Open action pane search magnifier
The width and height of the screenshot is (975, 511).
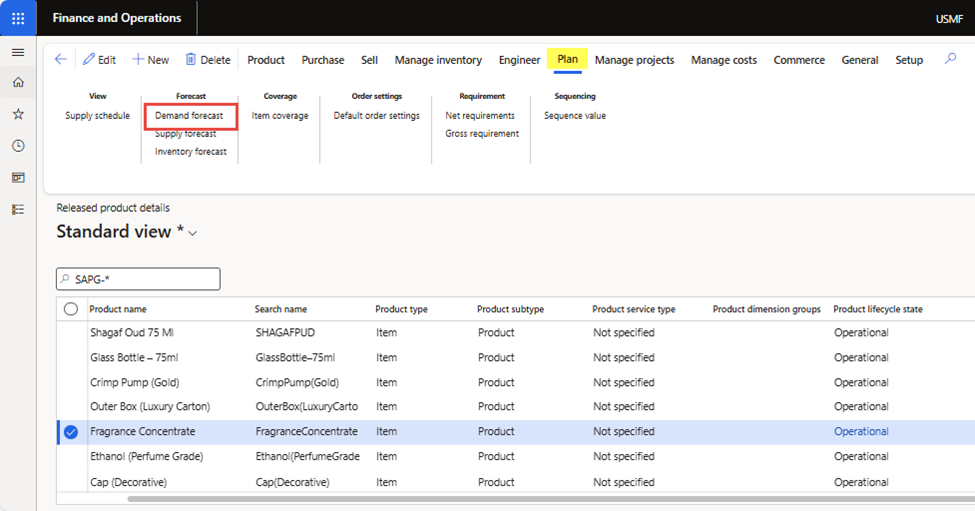click(950, 59)
